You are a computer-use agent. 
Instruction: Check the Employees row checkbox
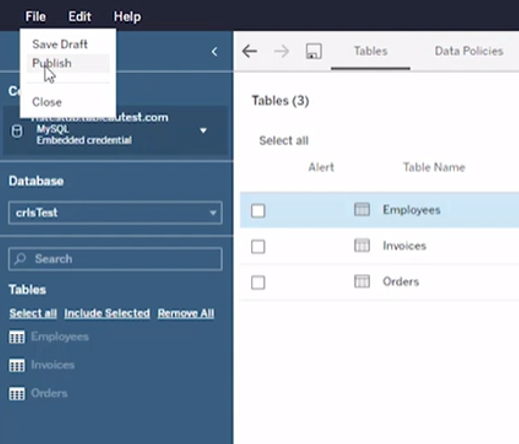pyautogui.click(x=258, y=211)
